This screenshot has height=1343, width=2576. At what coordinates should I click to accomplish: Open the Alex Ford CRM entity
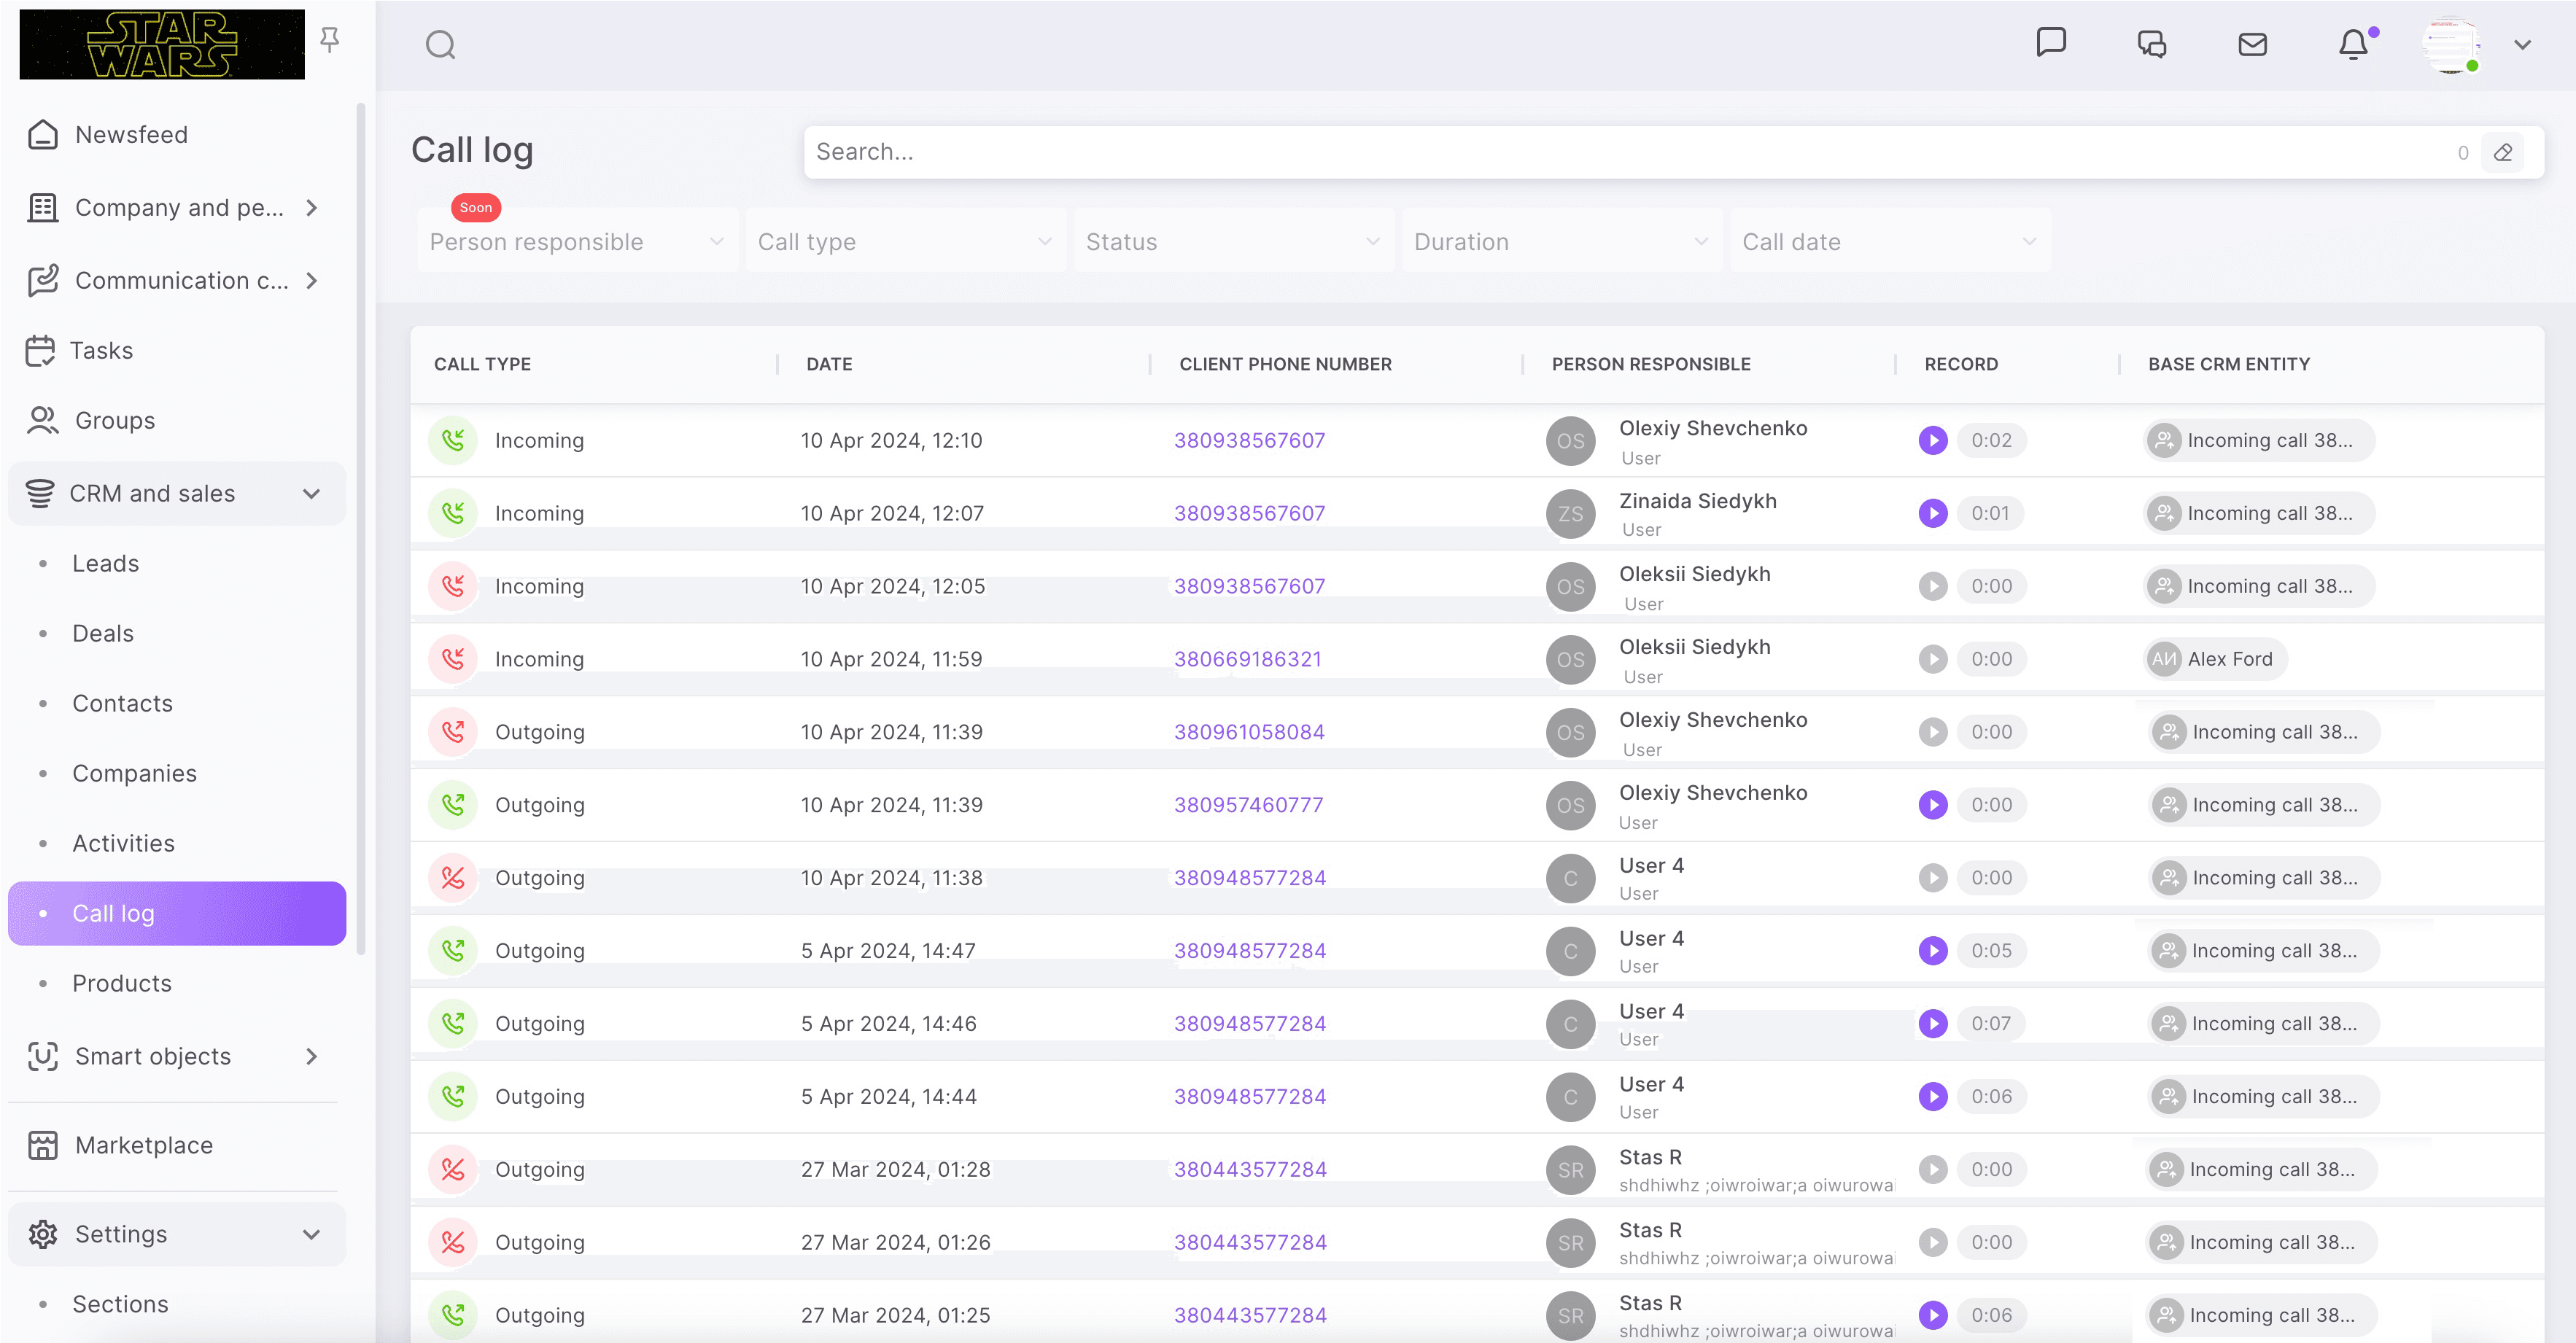pos(2229,659)
